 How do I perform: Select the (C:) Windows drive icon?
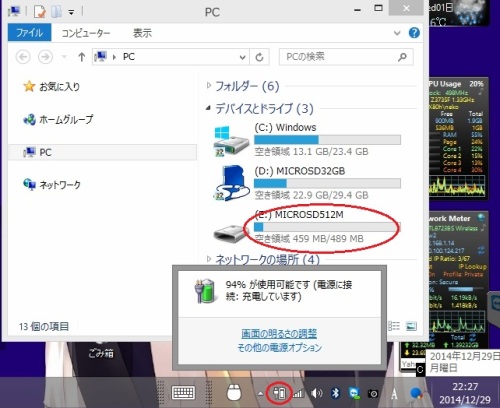pyautogui.click(x=231, y=141)
